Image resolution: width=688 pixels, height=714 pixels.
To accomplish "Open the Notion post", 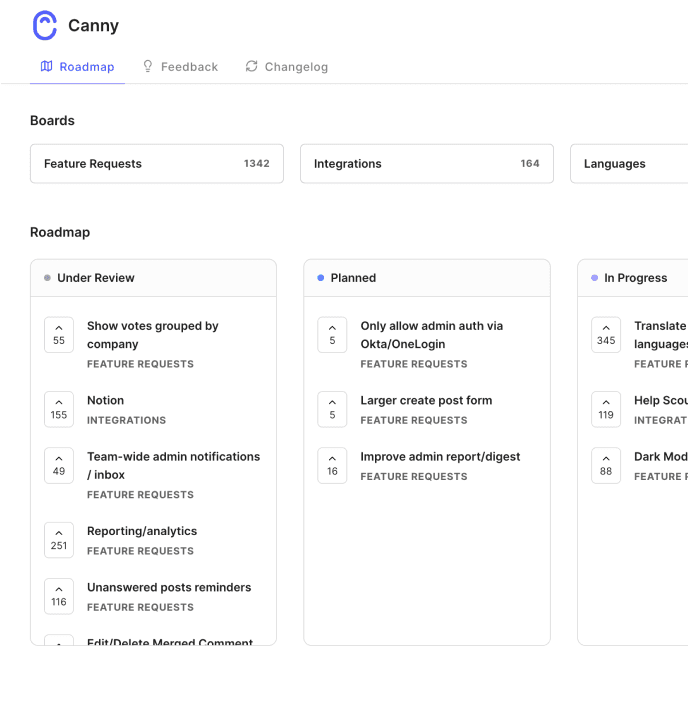I will tap(105, 400).
